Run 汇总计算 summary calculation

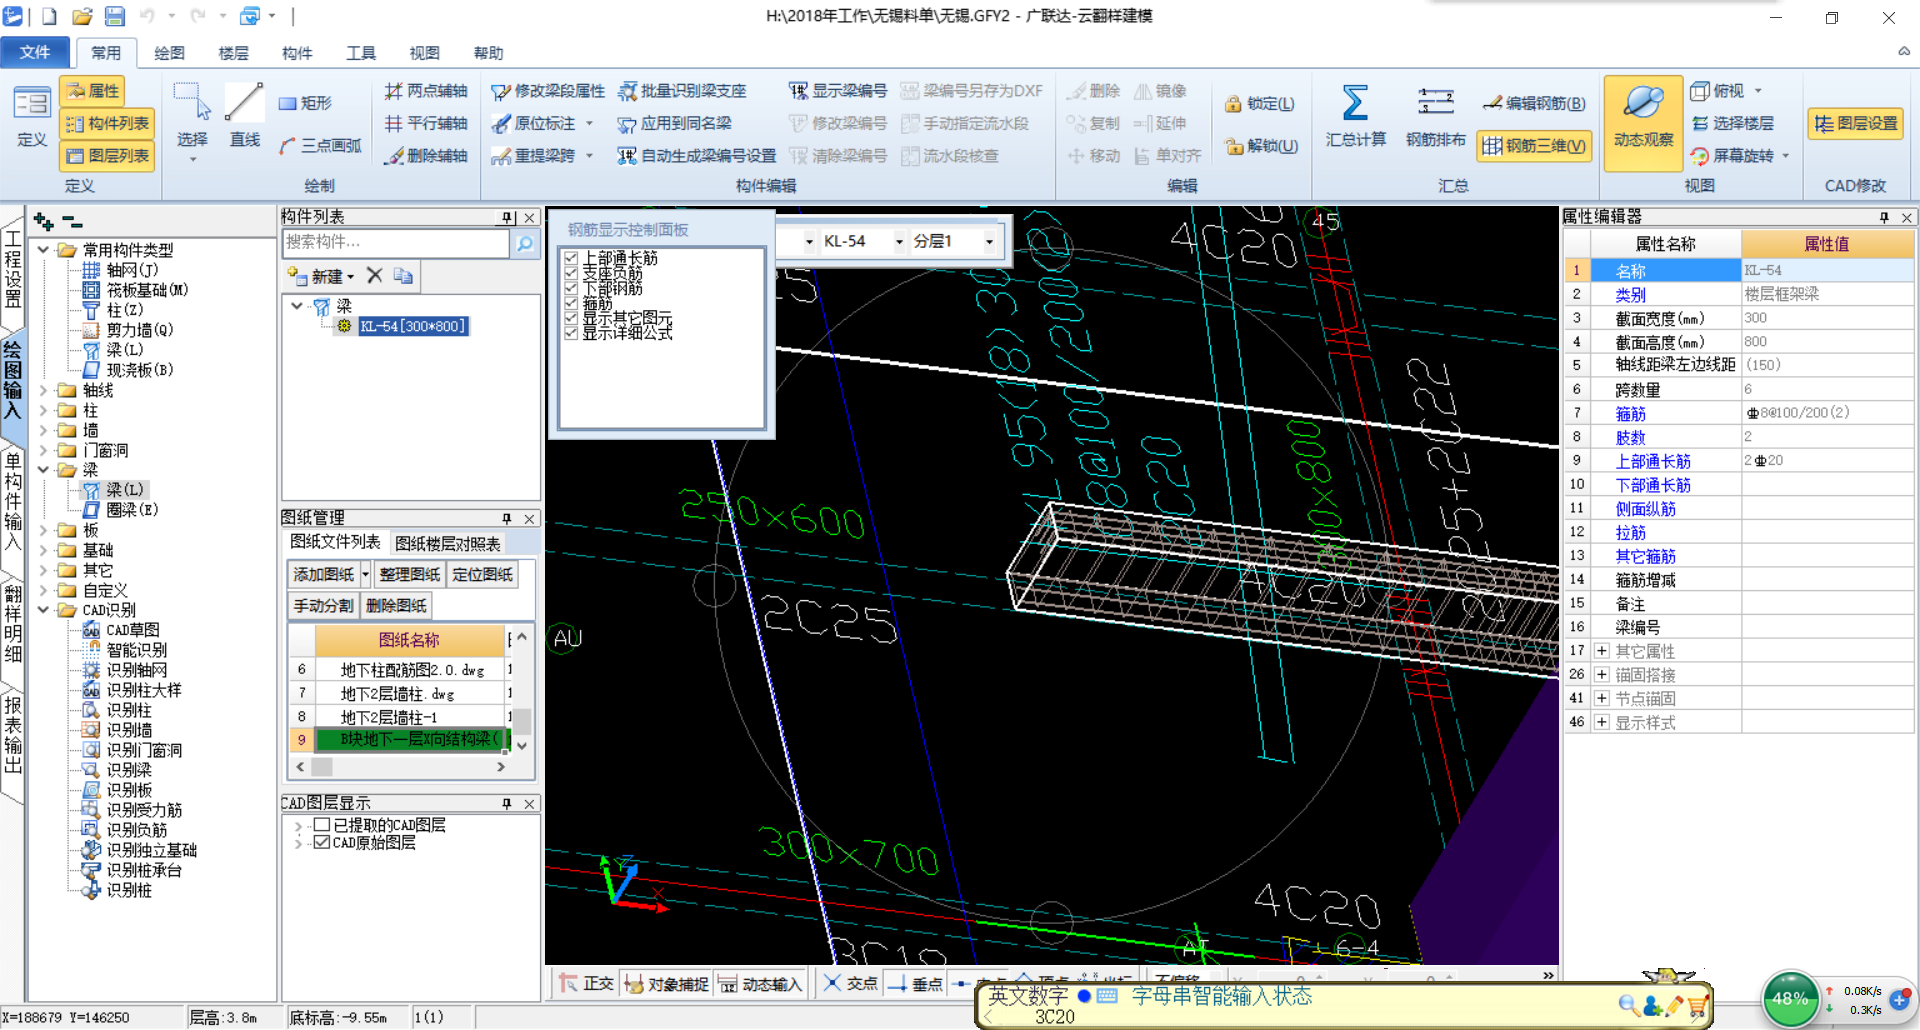pyautogui.click(x=1355, y=117)
